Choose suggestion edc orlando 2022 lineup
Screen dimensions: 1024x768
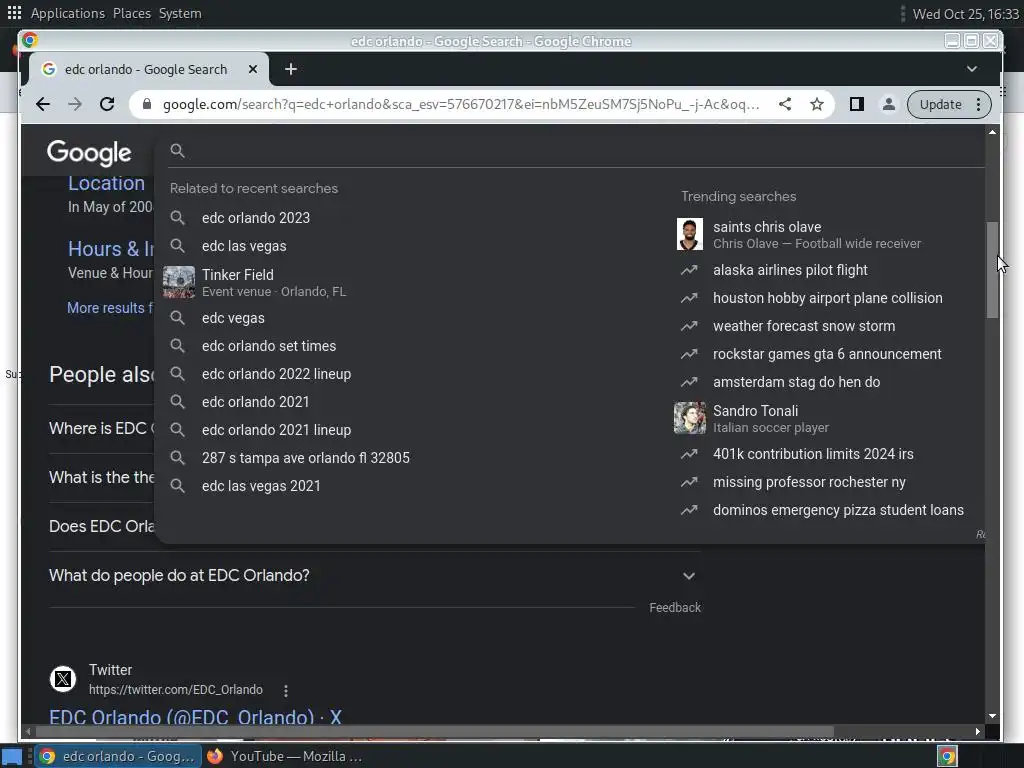(x=276, y=374)
